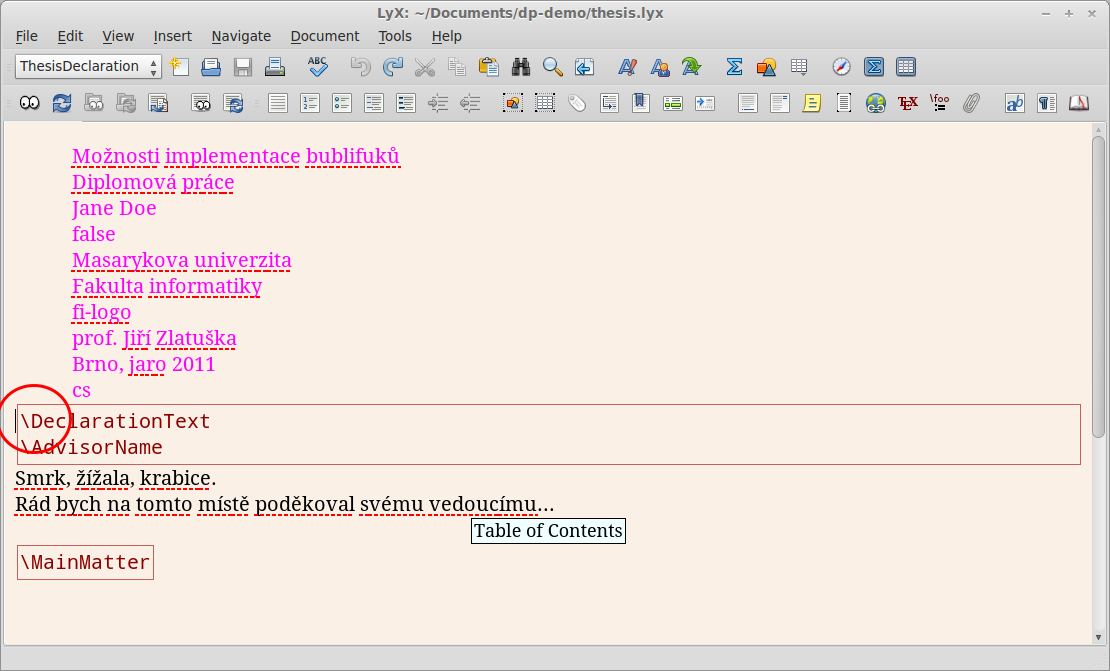The height and width of the screenshot is (671, 1110).
Task: Insert a box frame
Action: [844, 103]
